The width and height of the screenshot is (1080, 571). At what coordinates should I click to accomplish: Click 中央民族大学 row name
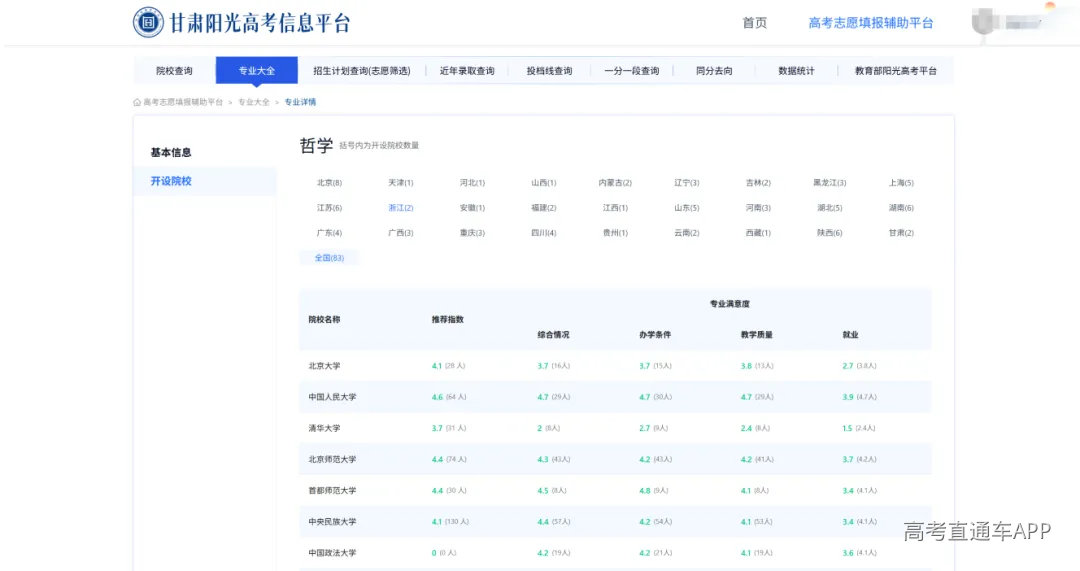332,521
